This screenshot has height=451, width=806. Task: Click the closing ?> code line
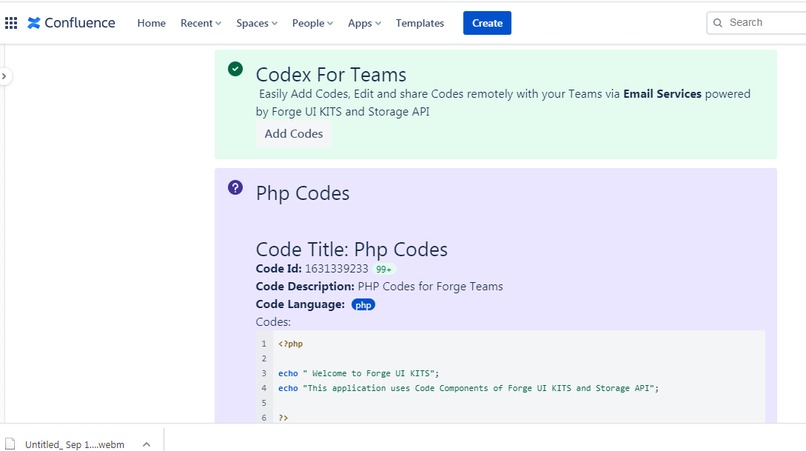coord(283,418)
